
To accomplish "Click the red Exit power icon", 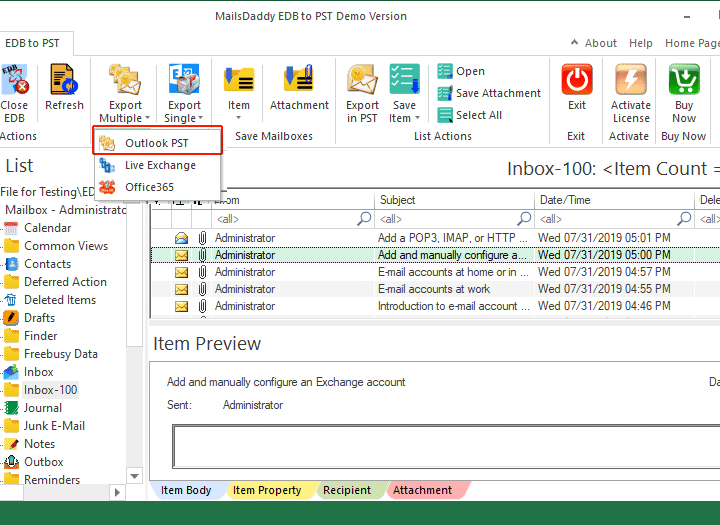I will pos(577,79).
